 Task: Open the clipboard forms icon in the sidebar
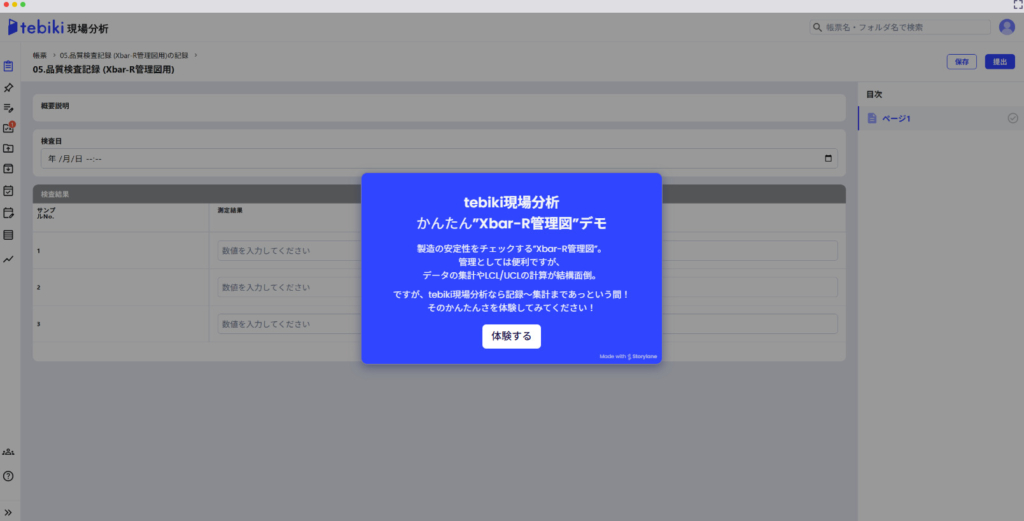[x=9, y=66]
